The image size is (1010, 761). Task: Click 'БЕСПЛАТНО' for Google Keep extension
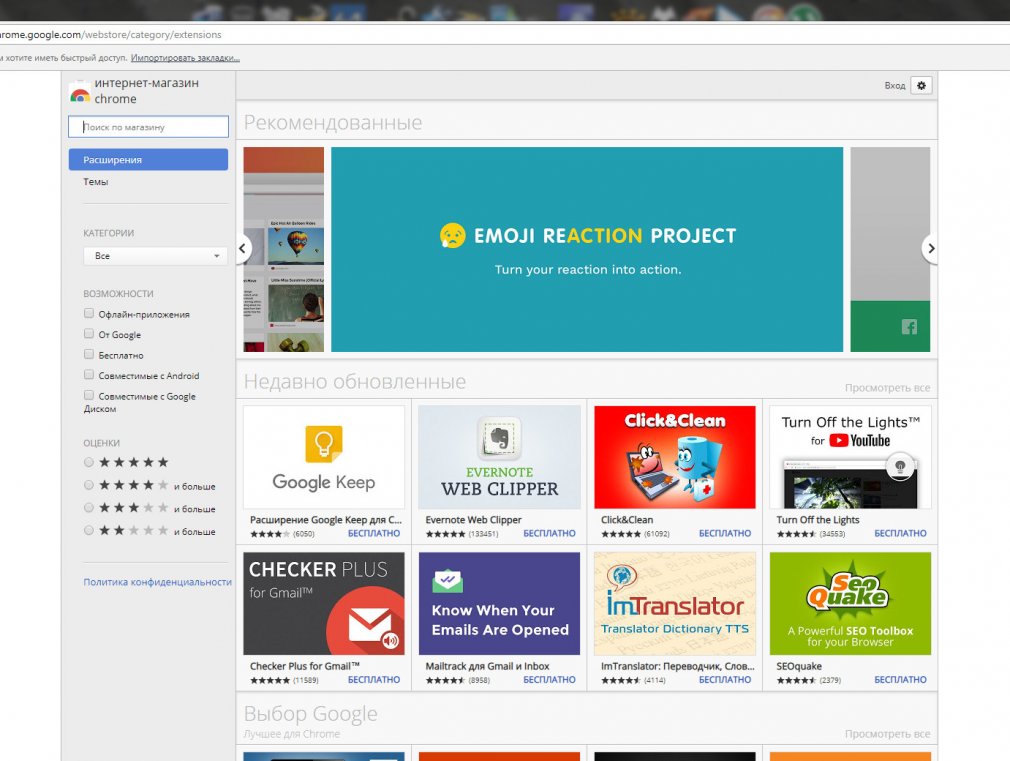click(x=374, y=534)
